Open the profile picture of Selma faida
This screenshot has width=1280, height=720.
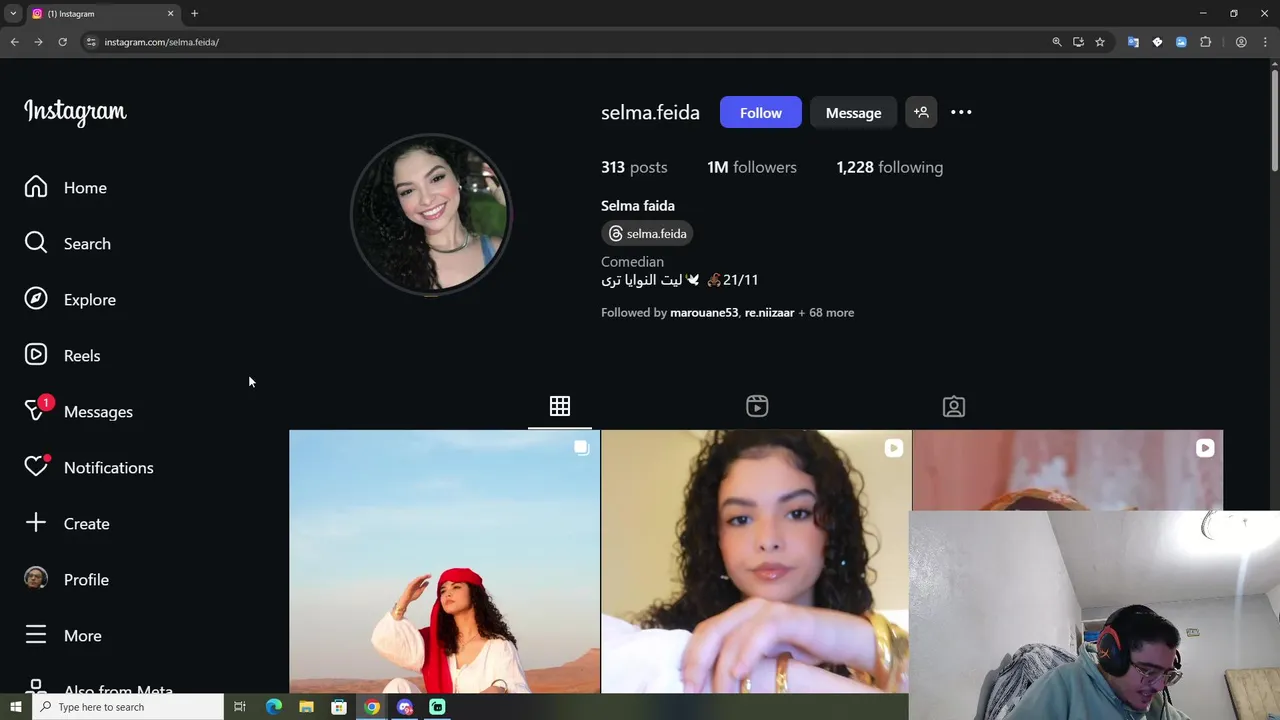(431, 214)
